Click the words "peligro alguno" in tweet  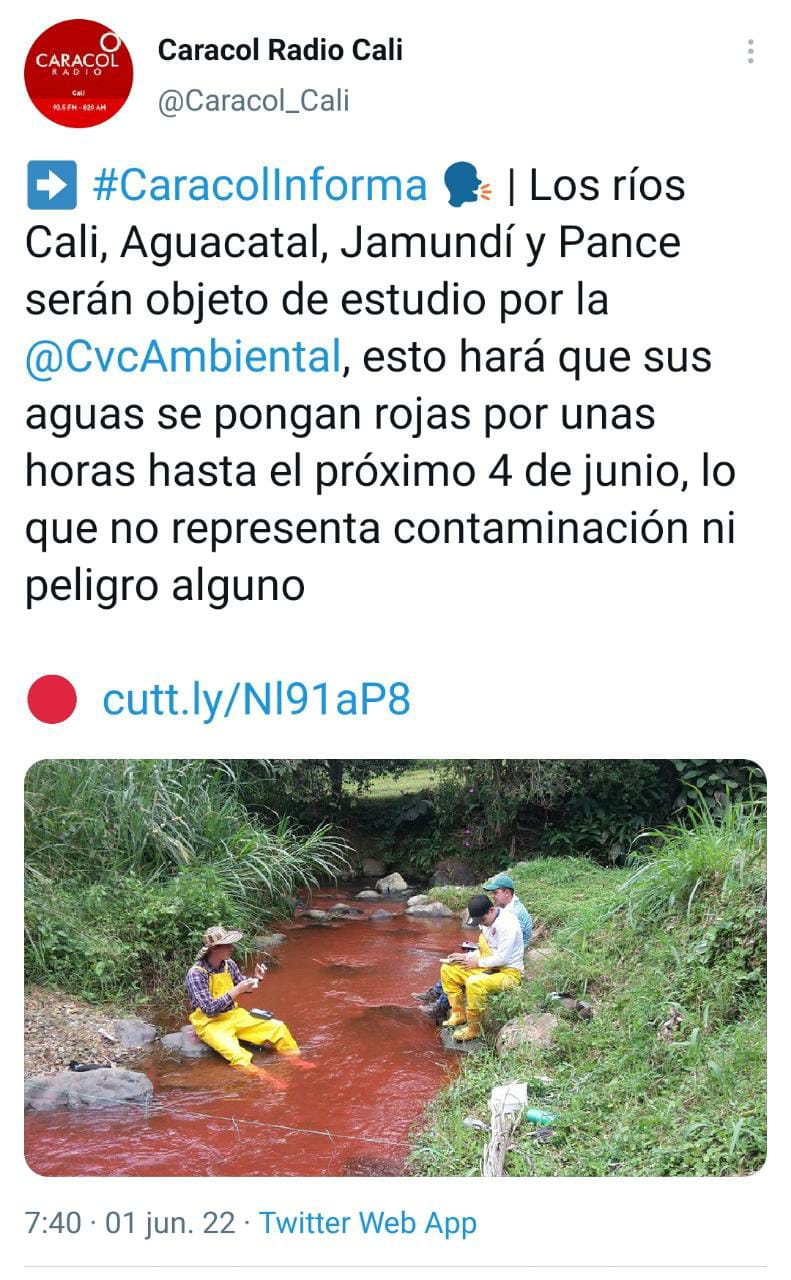click(x=165, y=587)
